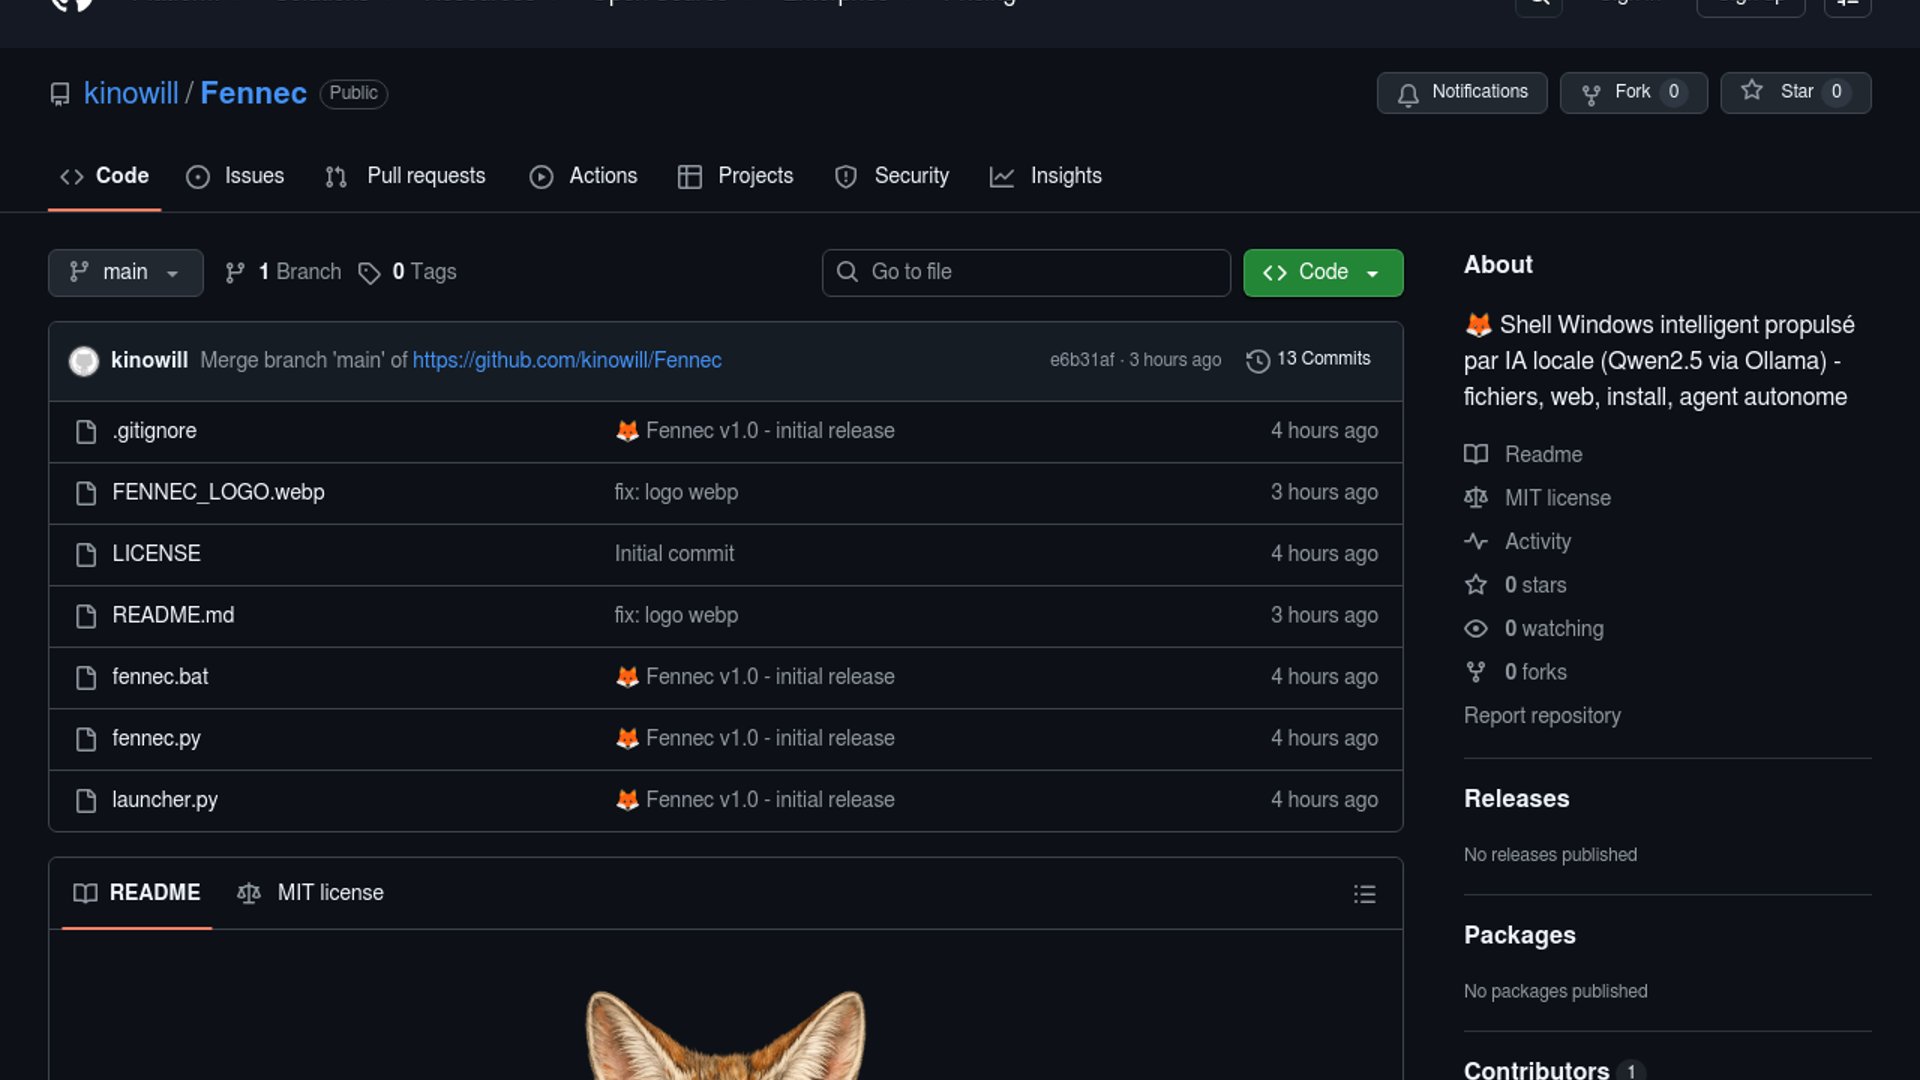Expand the main branch selector
This screenshot has width=1920, height=1080.
(125, 272)
